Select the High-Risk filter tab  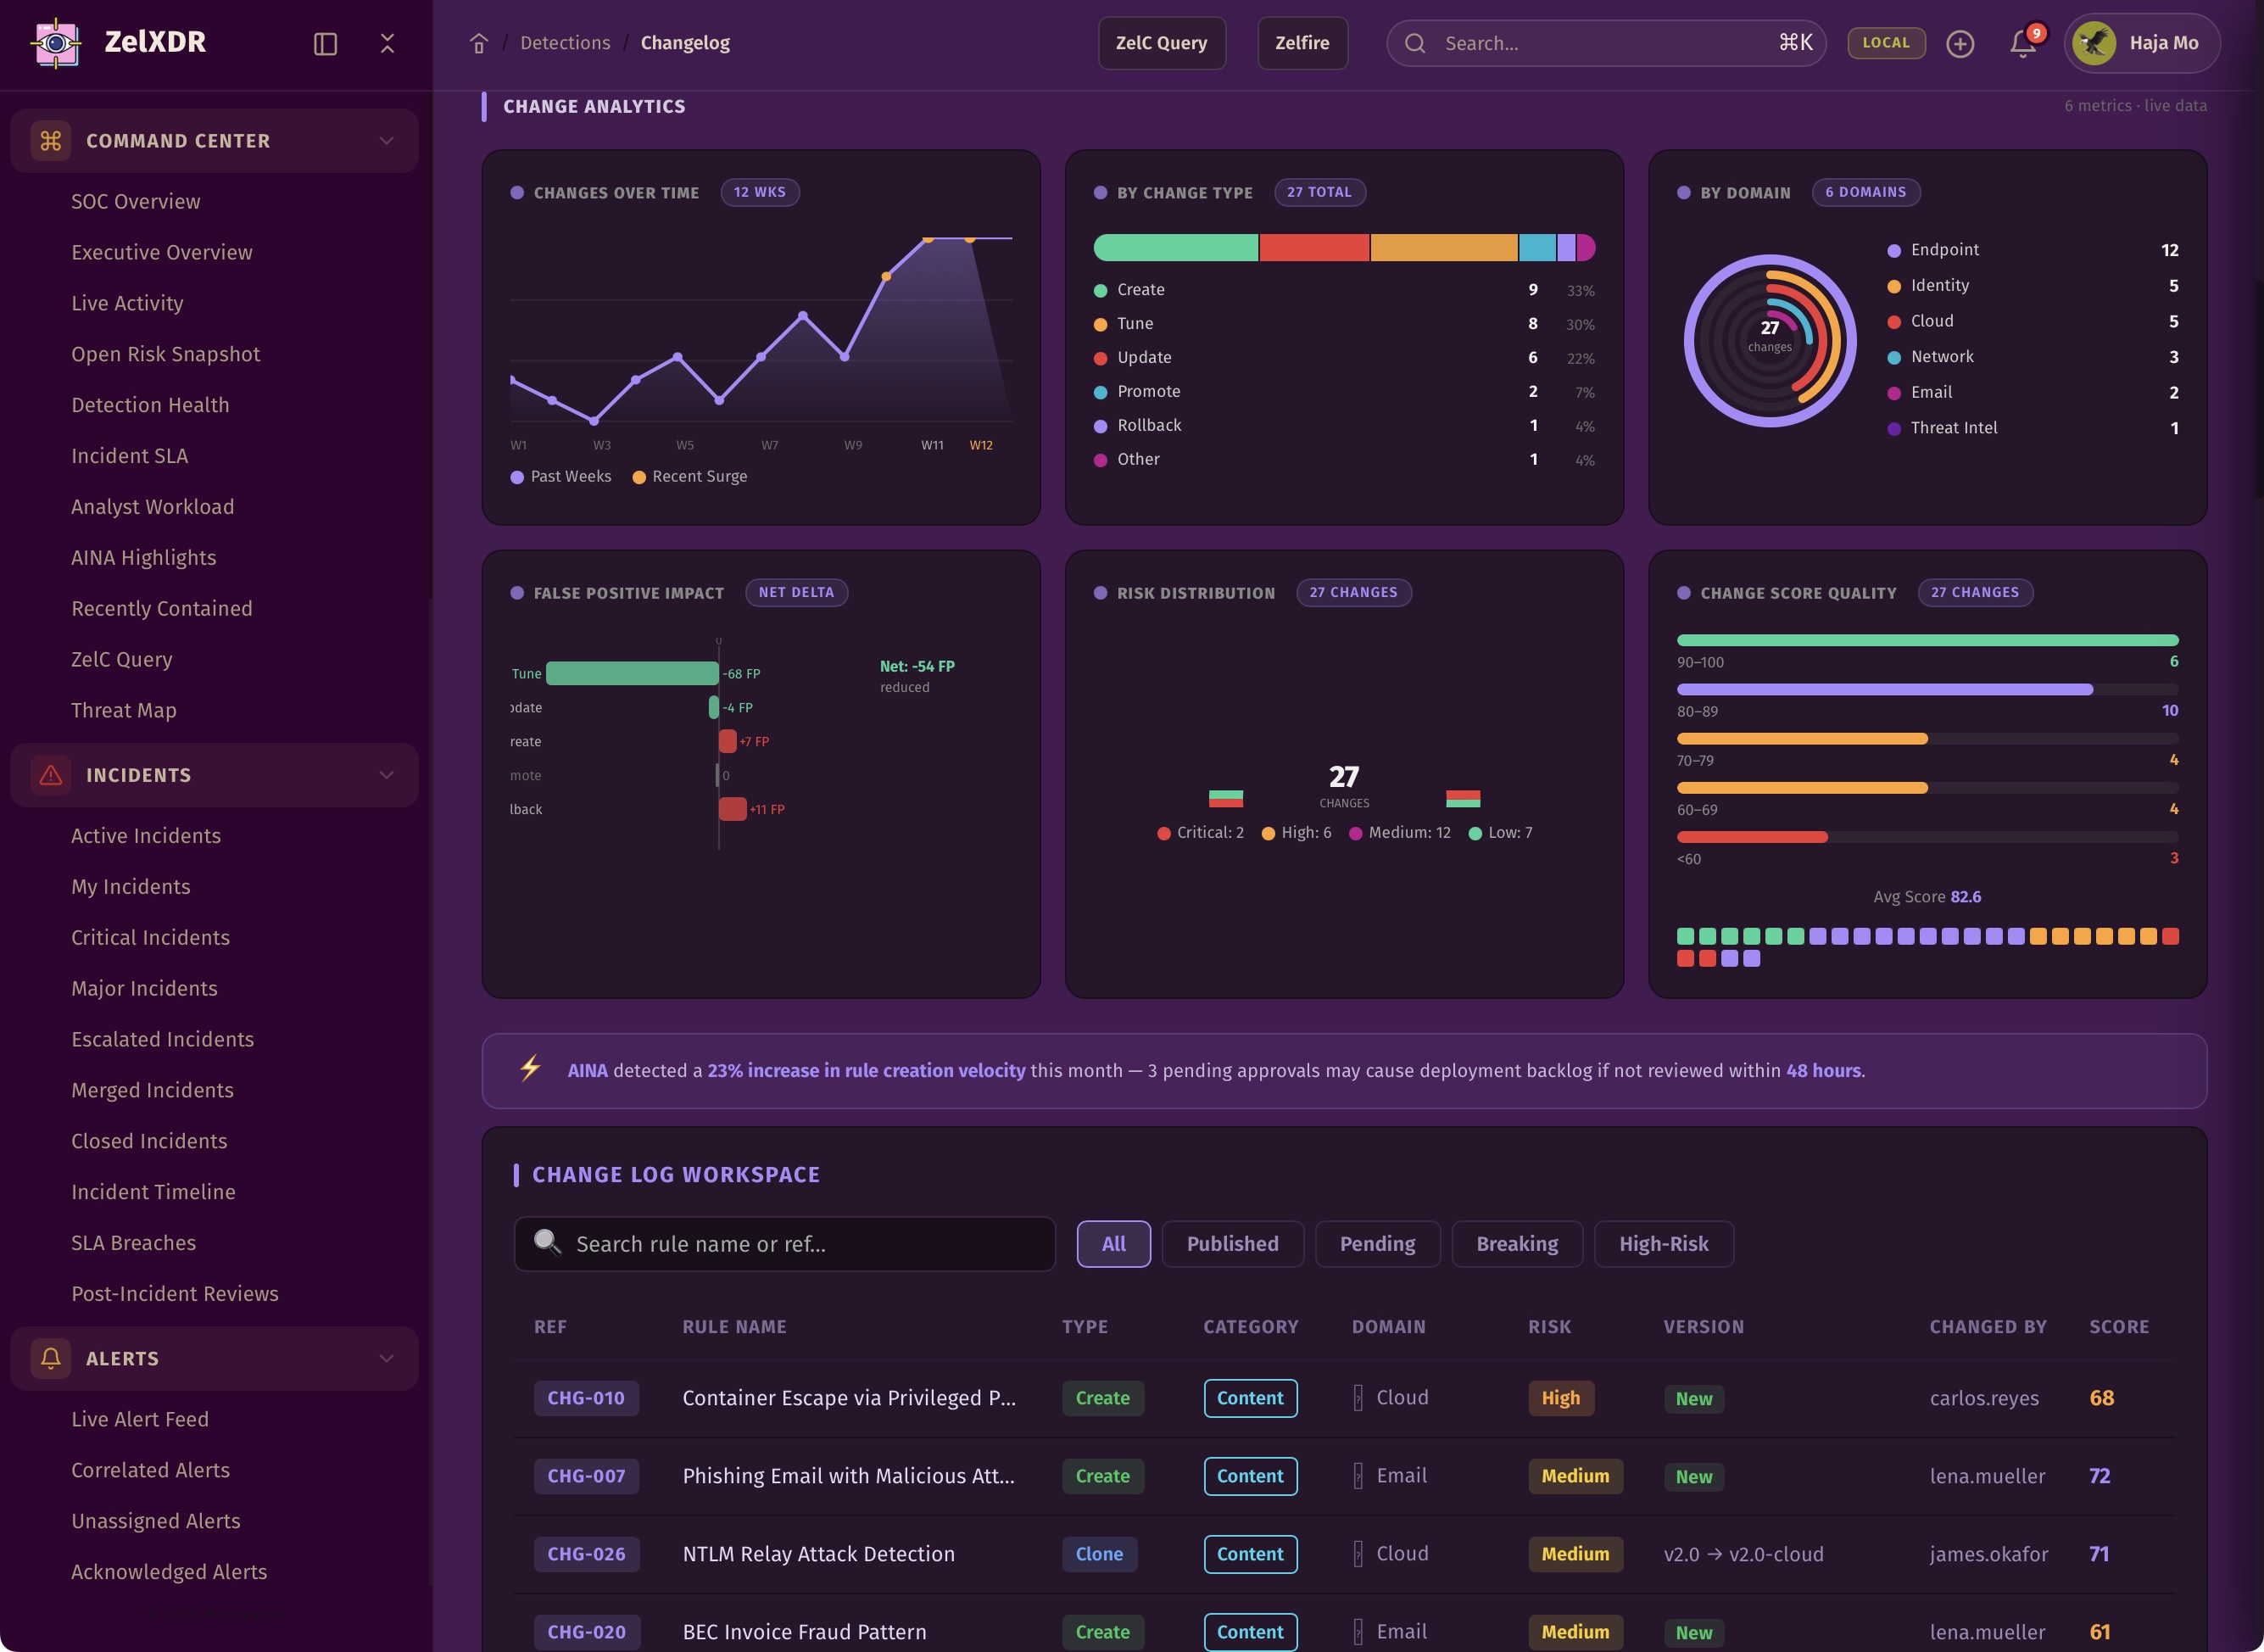click(1663, 1244)
